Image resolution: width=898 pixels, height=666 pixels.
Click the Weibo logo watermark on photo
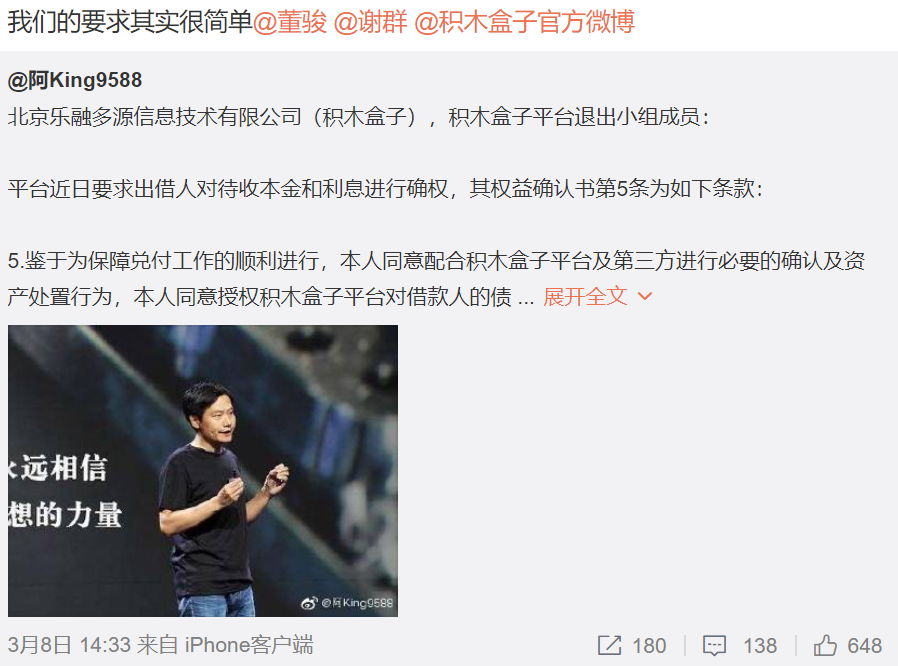pos(309,602)
